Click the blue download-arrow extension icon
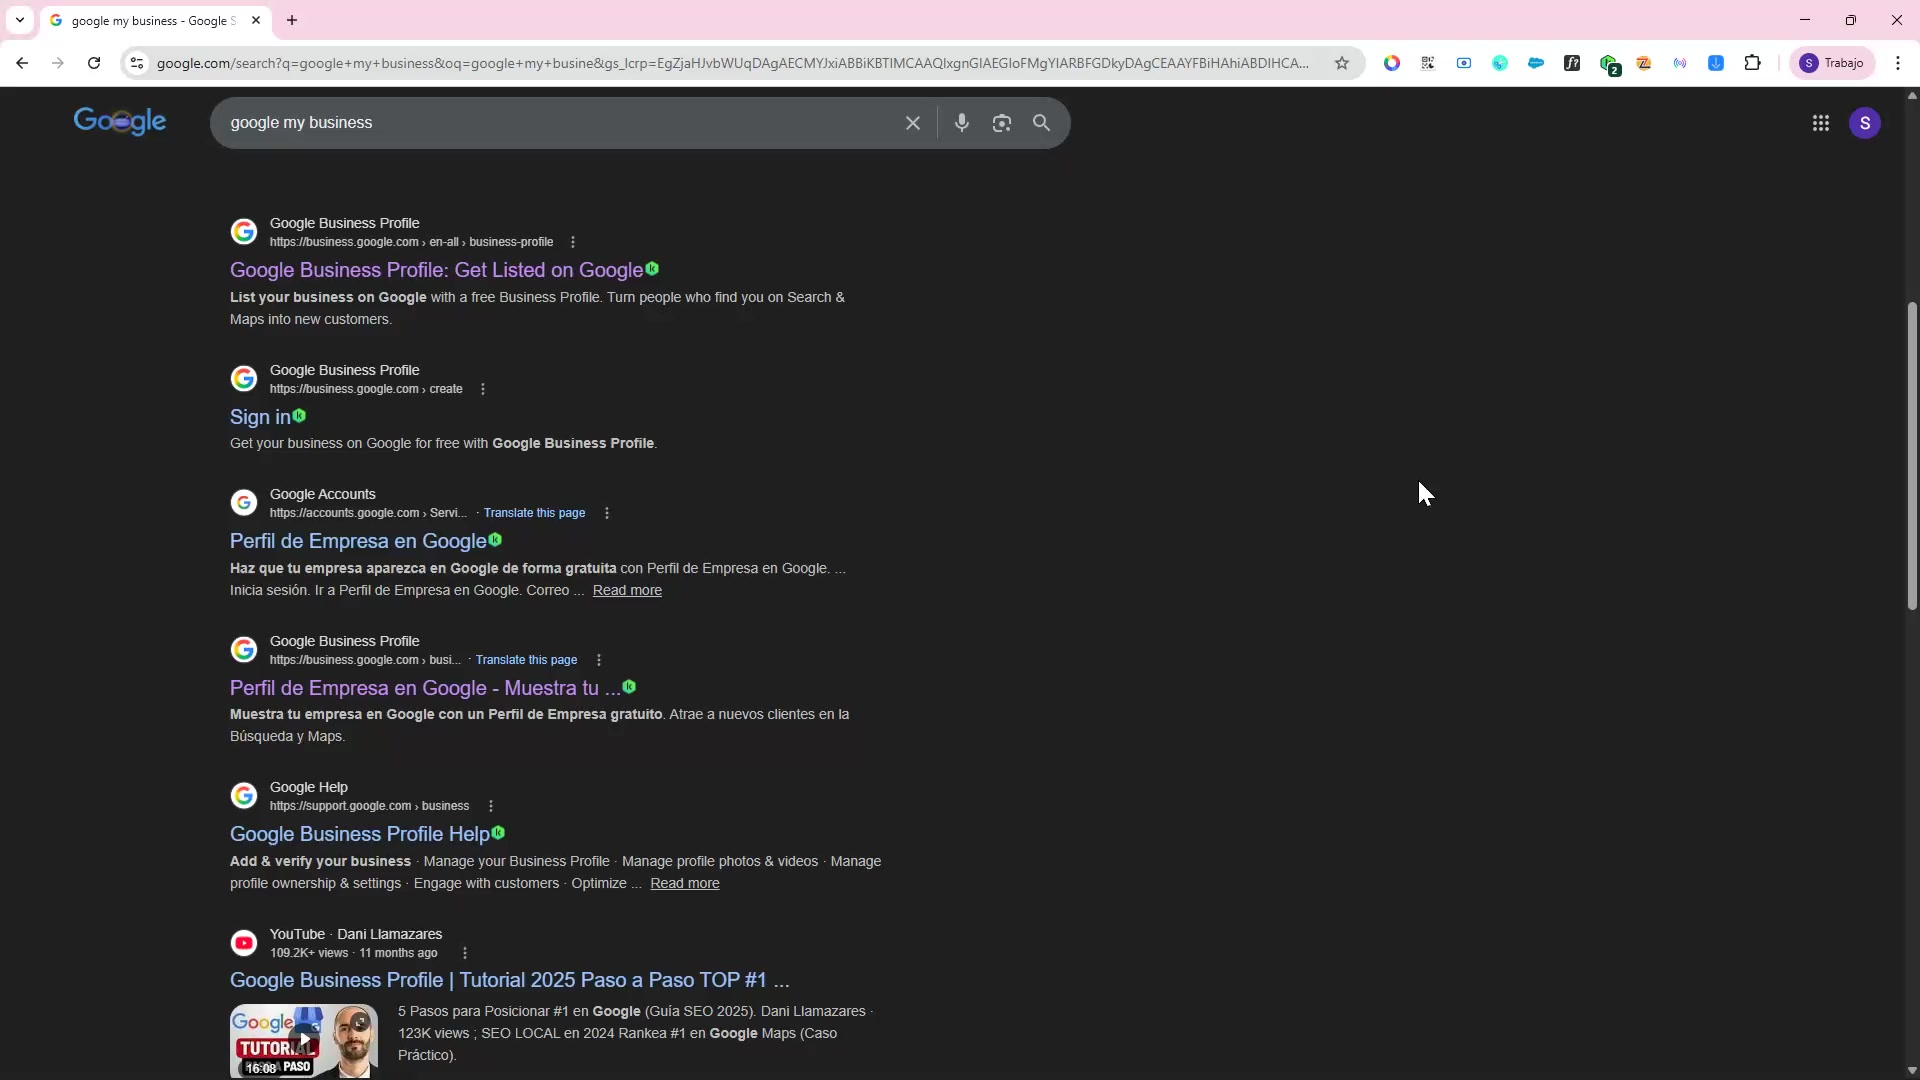1920x1080 pixels. pyautogui.click(x=1716, y=63)
